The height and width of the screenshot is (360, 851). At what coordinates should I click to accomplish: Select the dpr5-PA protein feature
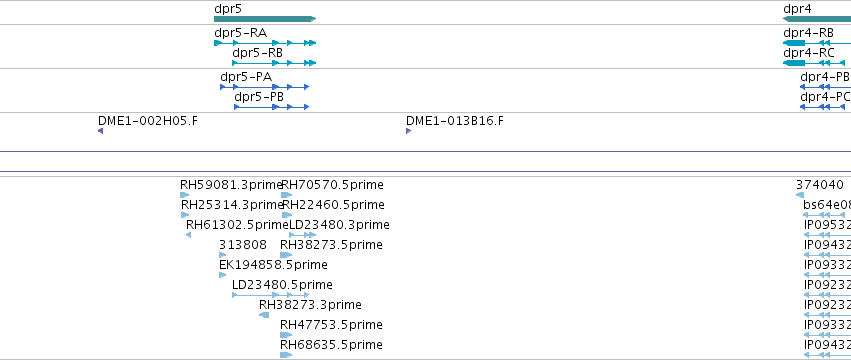[264, 87]
